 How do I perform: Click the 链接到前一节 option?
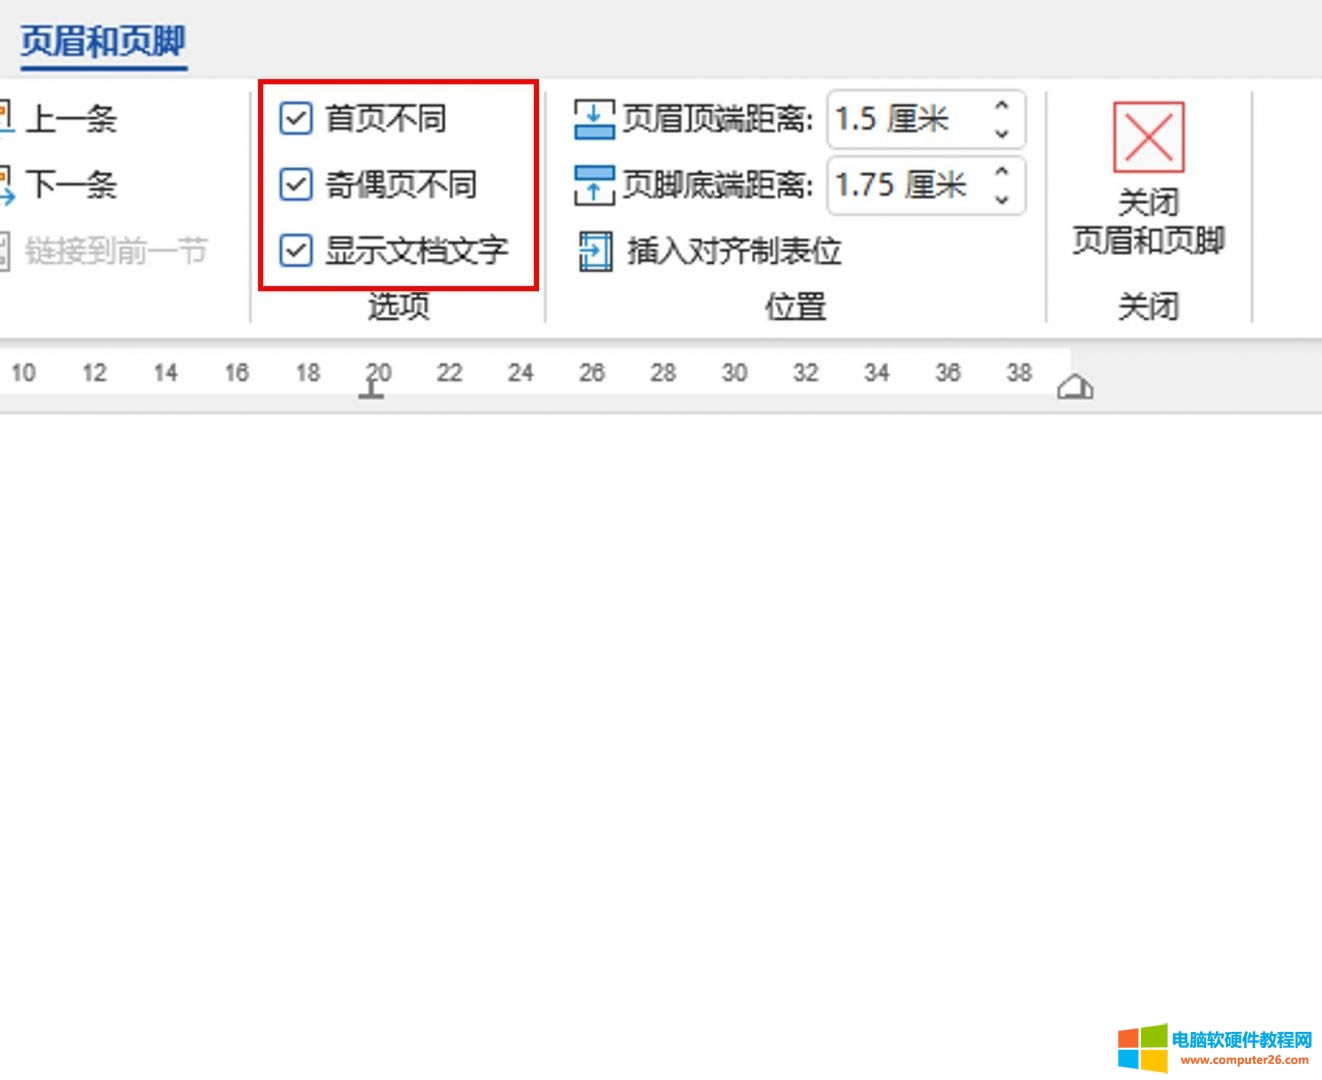[114, 251]
